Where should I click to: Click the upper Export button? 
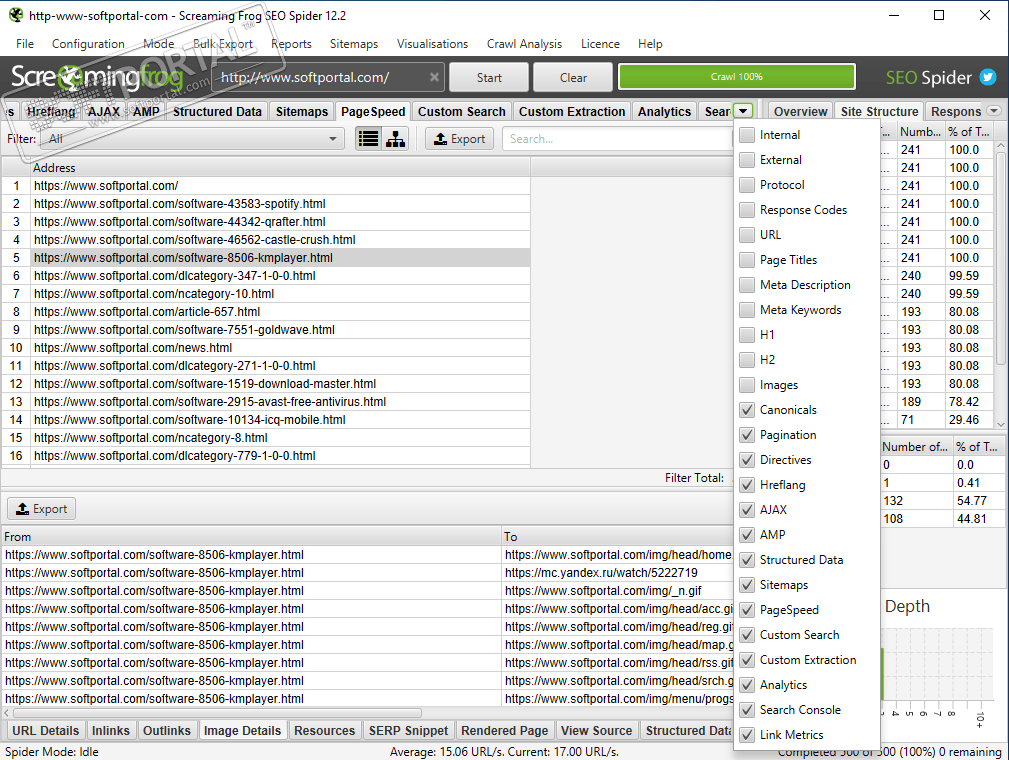[x=459, y=138]
